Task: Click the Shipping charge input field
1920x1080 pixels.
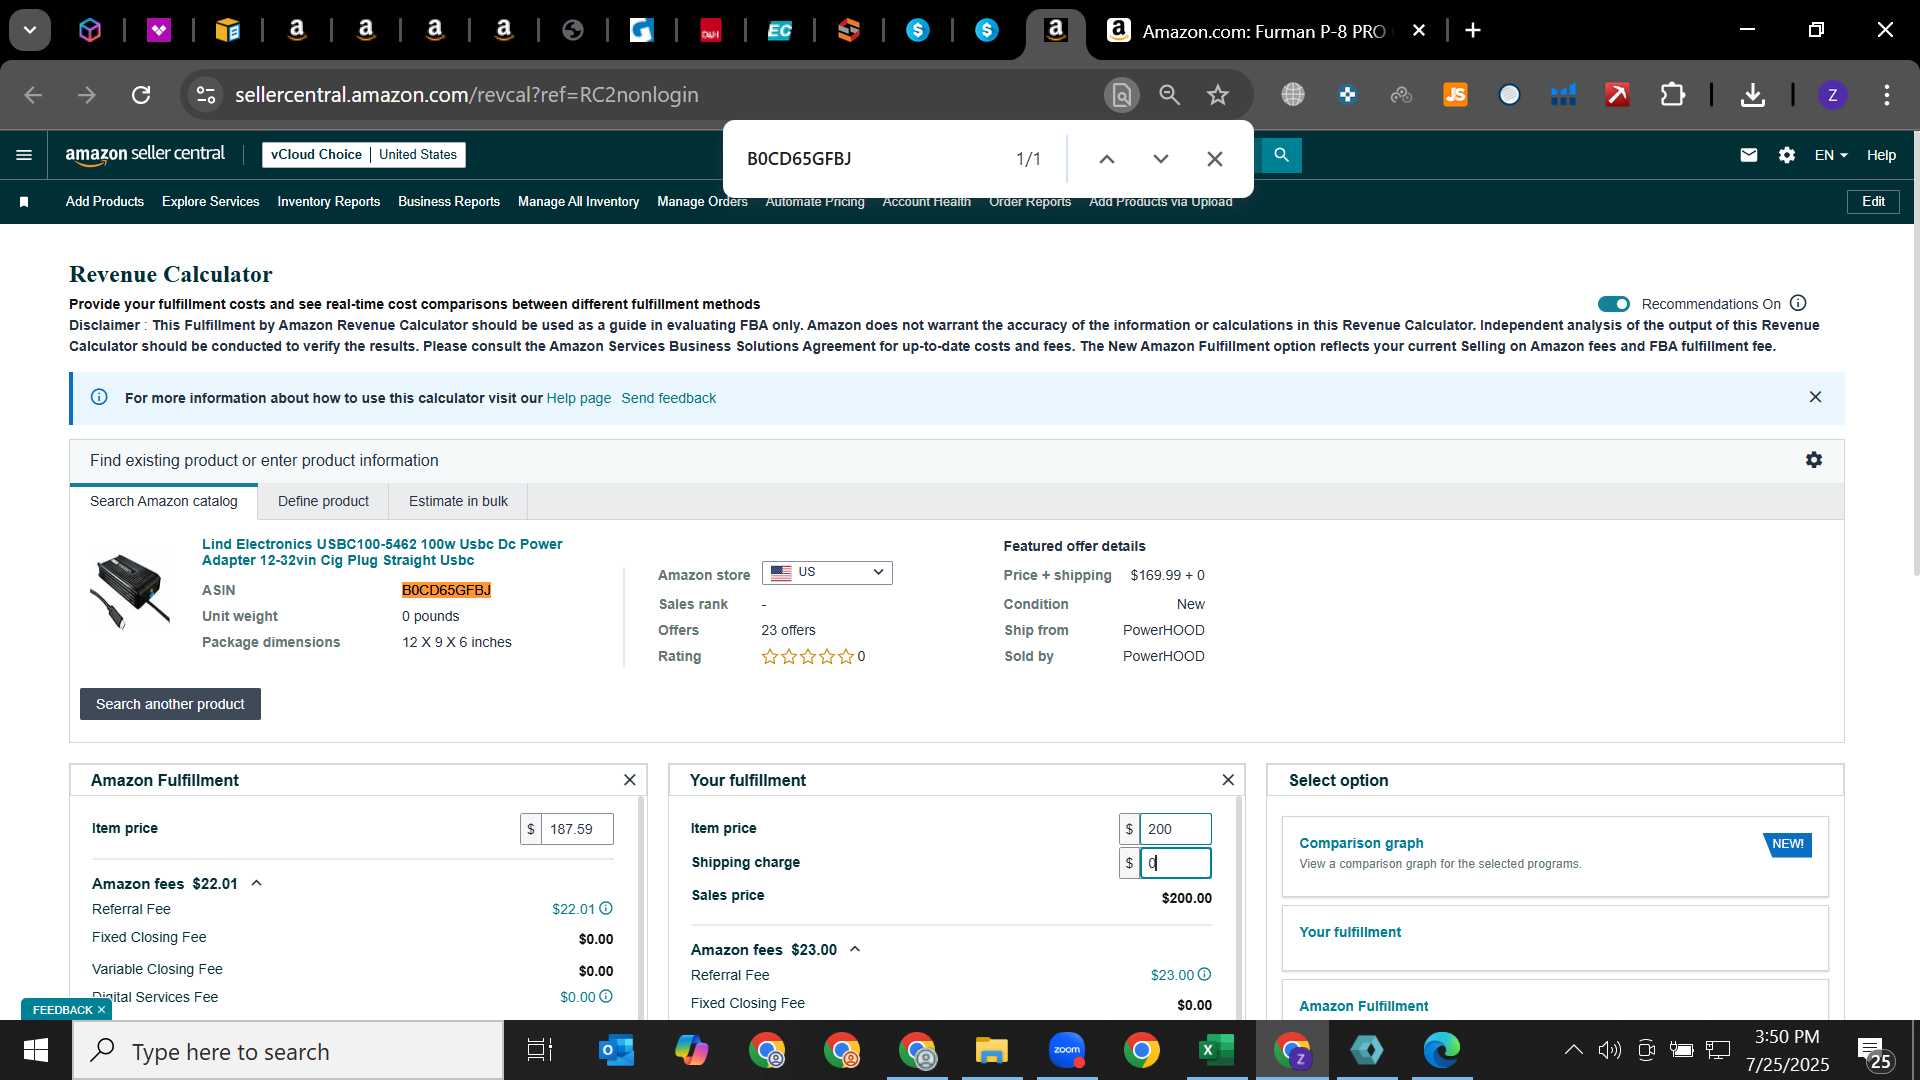Action: (1175, 863)
